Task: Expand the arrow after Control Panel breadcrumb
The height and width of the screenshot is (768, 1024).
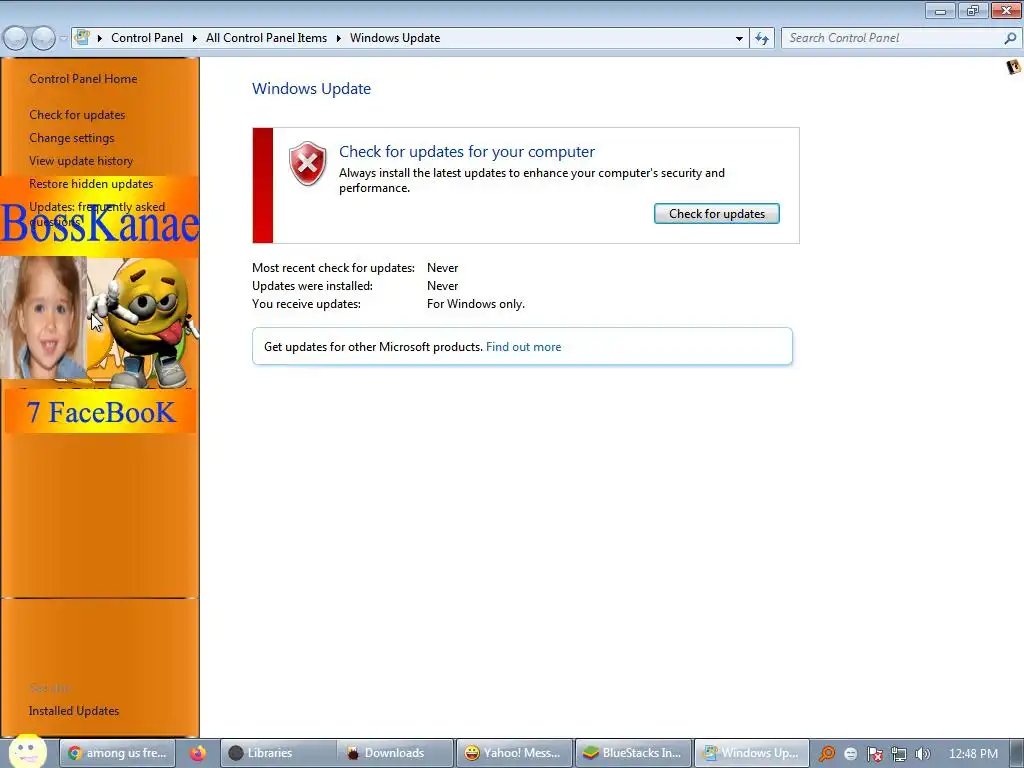Action: 195,38
